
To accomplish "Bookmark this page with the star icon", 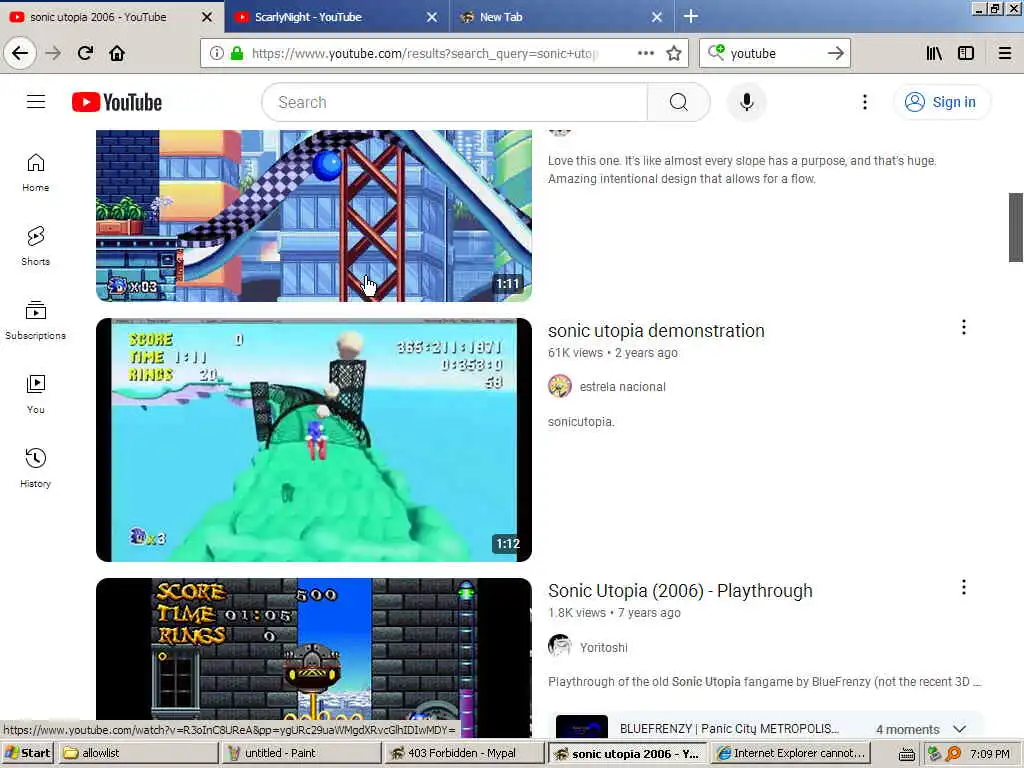I will pos(674,54).
